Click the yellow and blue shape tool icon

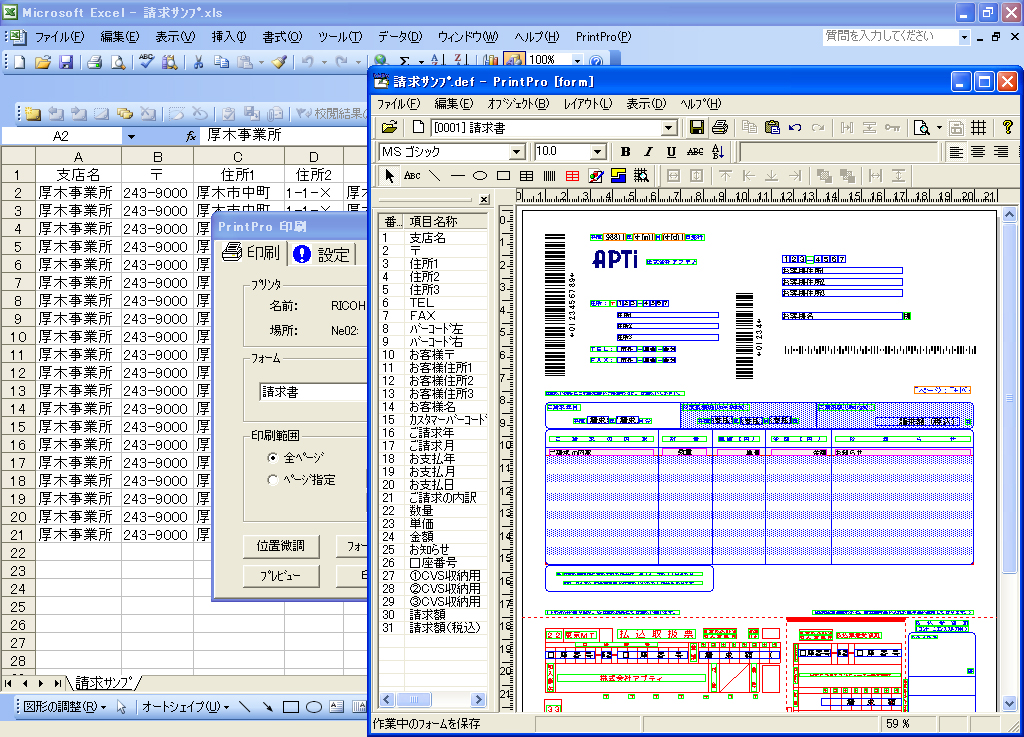618,176
